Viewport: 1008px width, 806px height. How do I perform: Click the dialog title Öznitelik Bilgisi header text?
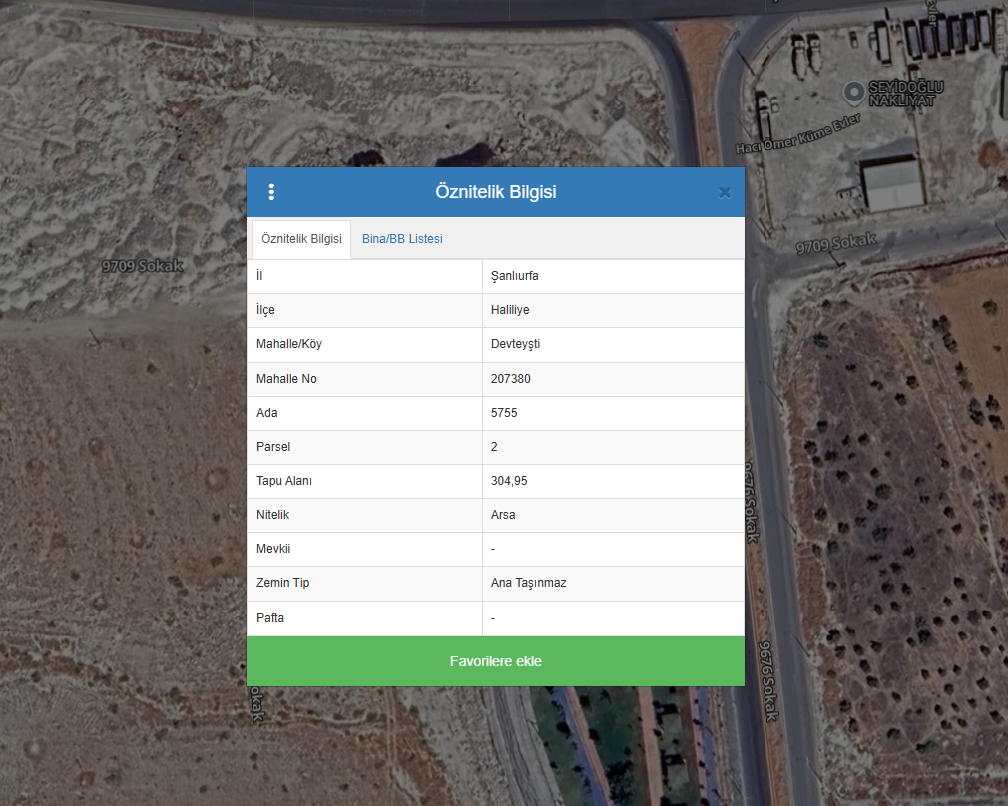pyautogui.click(x=495, y=192)
